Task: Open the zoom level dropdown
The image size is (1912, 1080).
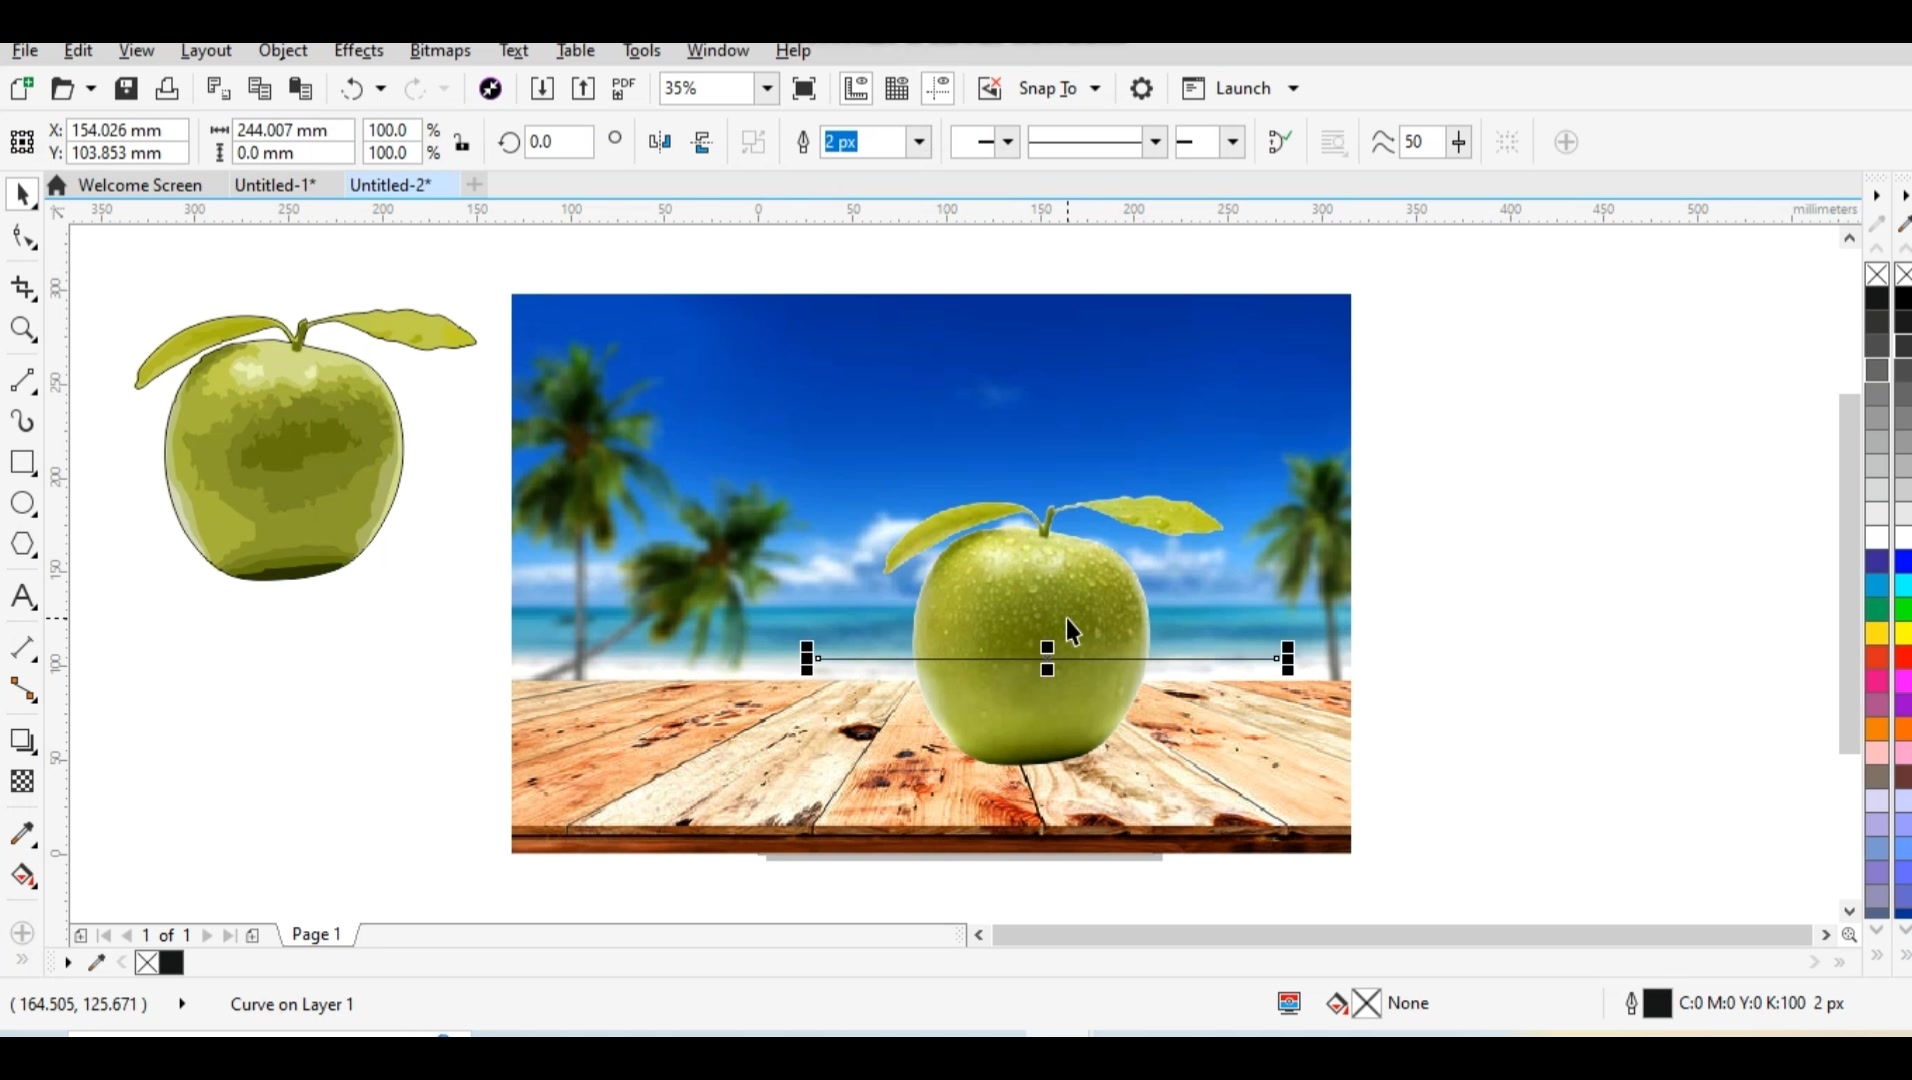Action: (x=767, y=88)
